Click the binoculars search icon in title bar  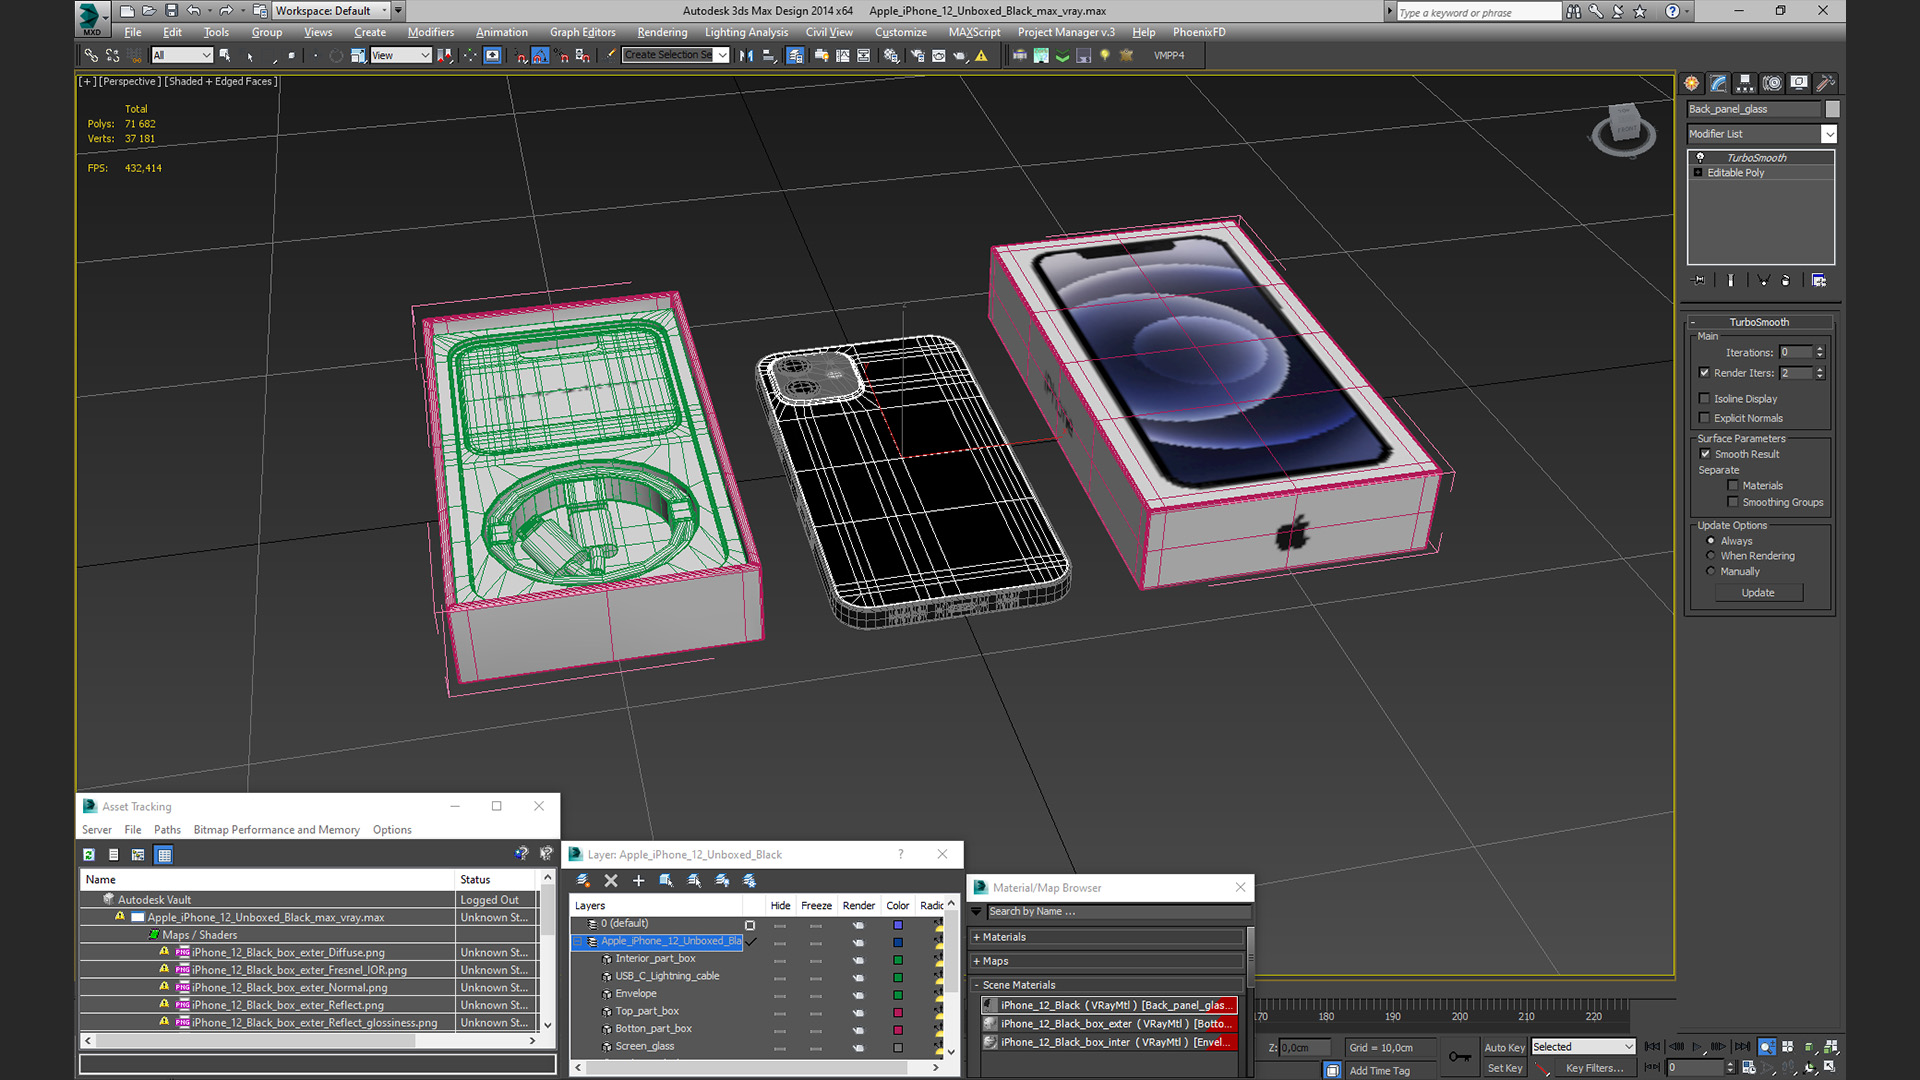(x=1574, y=11)
